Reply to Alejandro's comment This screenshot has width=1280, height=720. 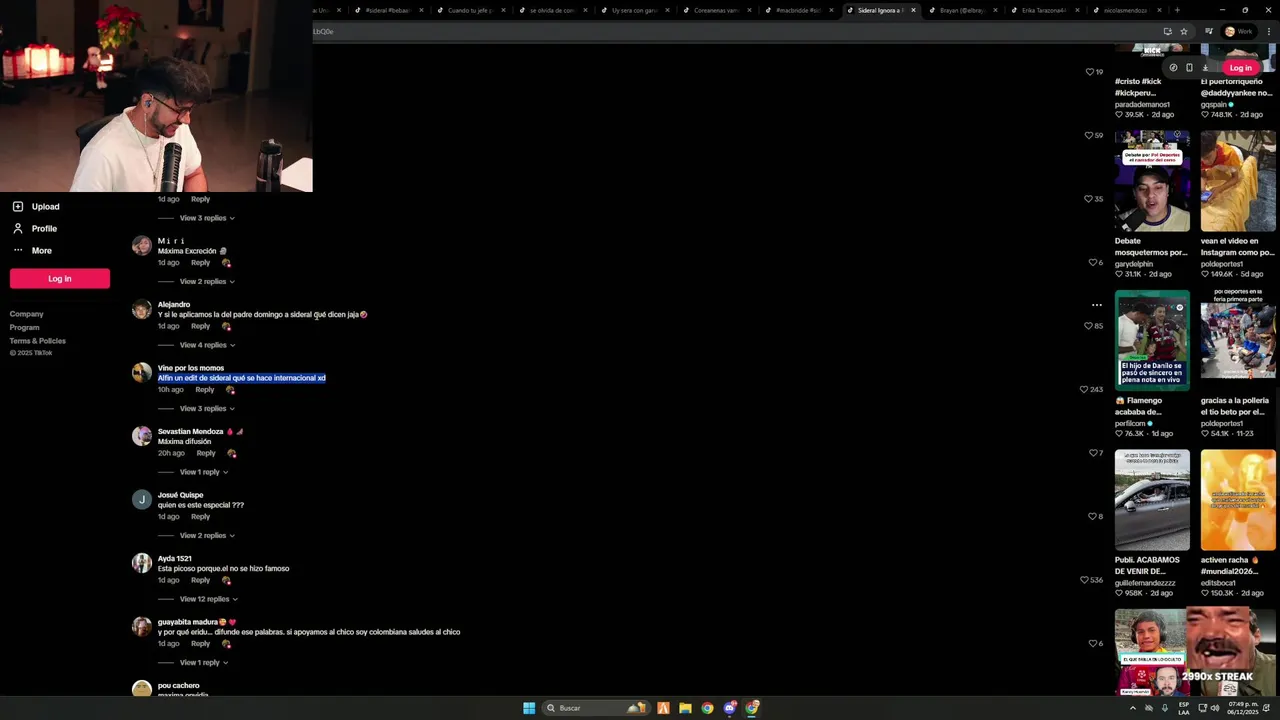pos(200,326)
